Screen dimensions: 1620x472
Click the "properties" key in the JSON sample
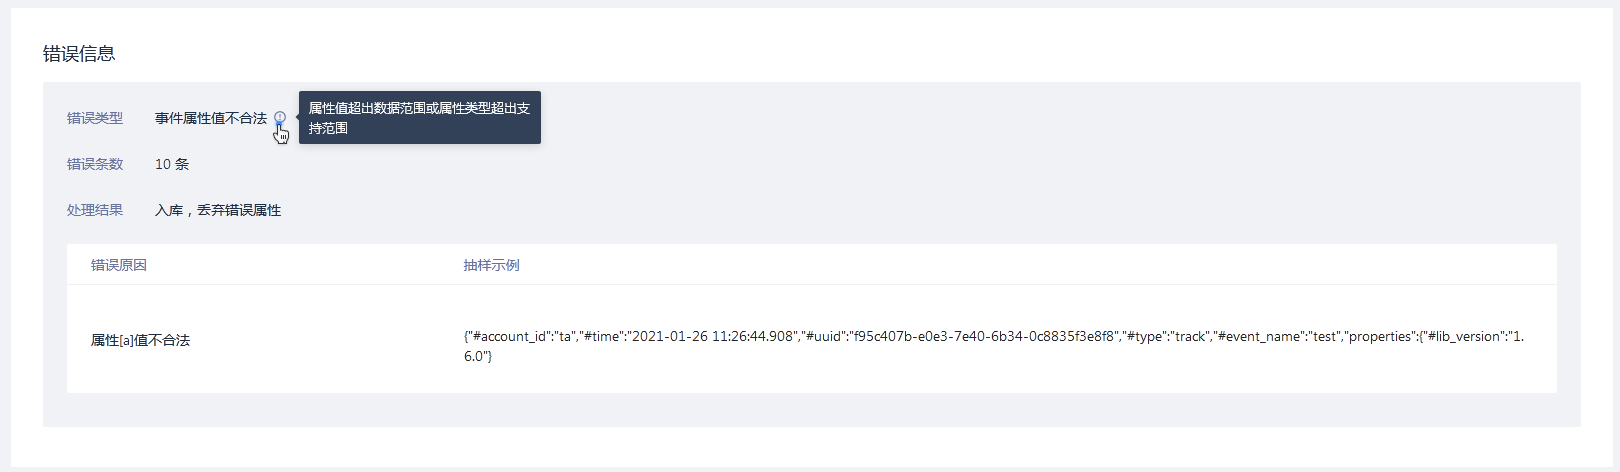point(1380,337)
